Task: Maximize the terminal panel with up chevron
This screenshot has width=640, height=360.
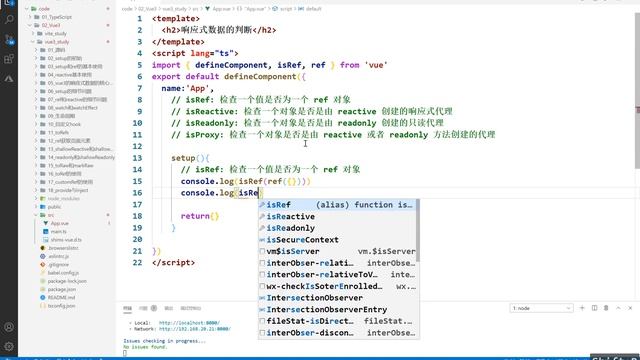Action: pos(618,308)
